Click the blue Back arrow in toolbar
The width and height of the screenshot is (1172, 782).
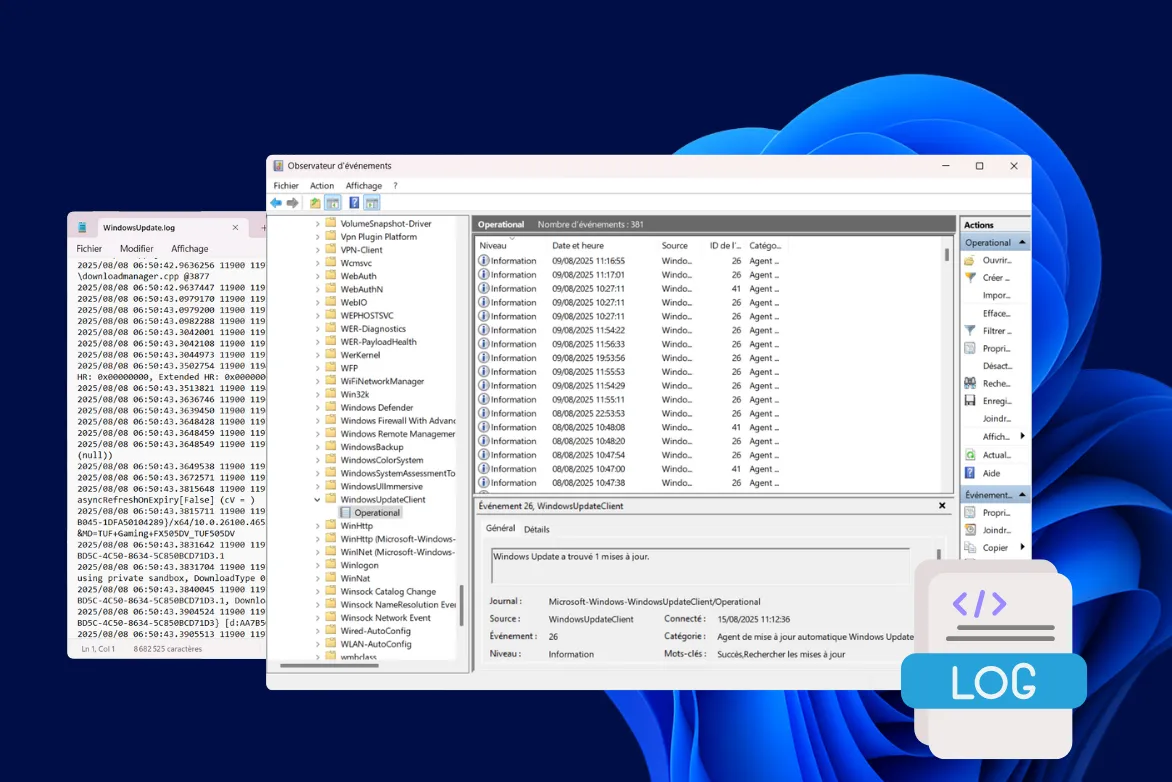[x=276, y=203]
